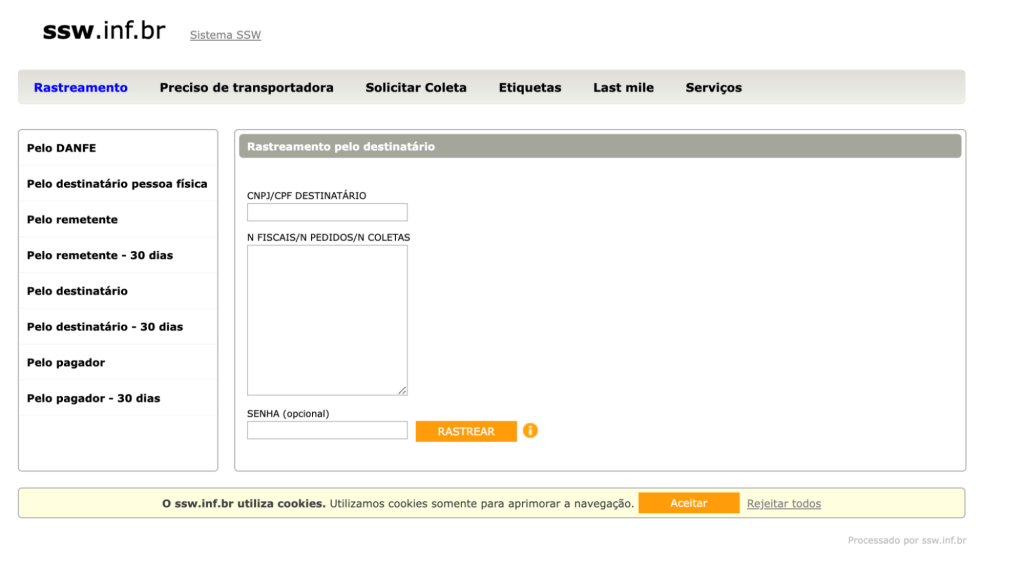Pick Pelo destinatário - 30 dias
The width and height of the screenshot is (1024, 571).
[x=105, y=327]
